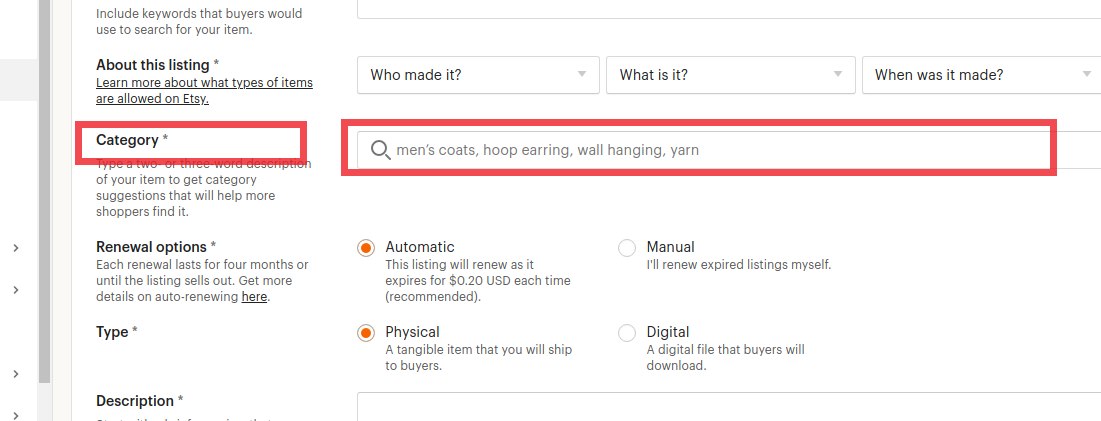Click the arrow icon on Who made it?

pyautogui.click(x=581, y=74)
